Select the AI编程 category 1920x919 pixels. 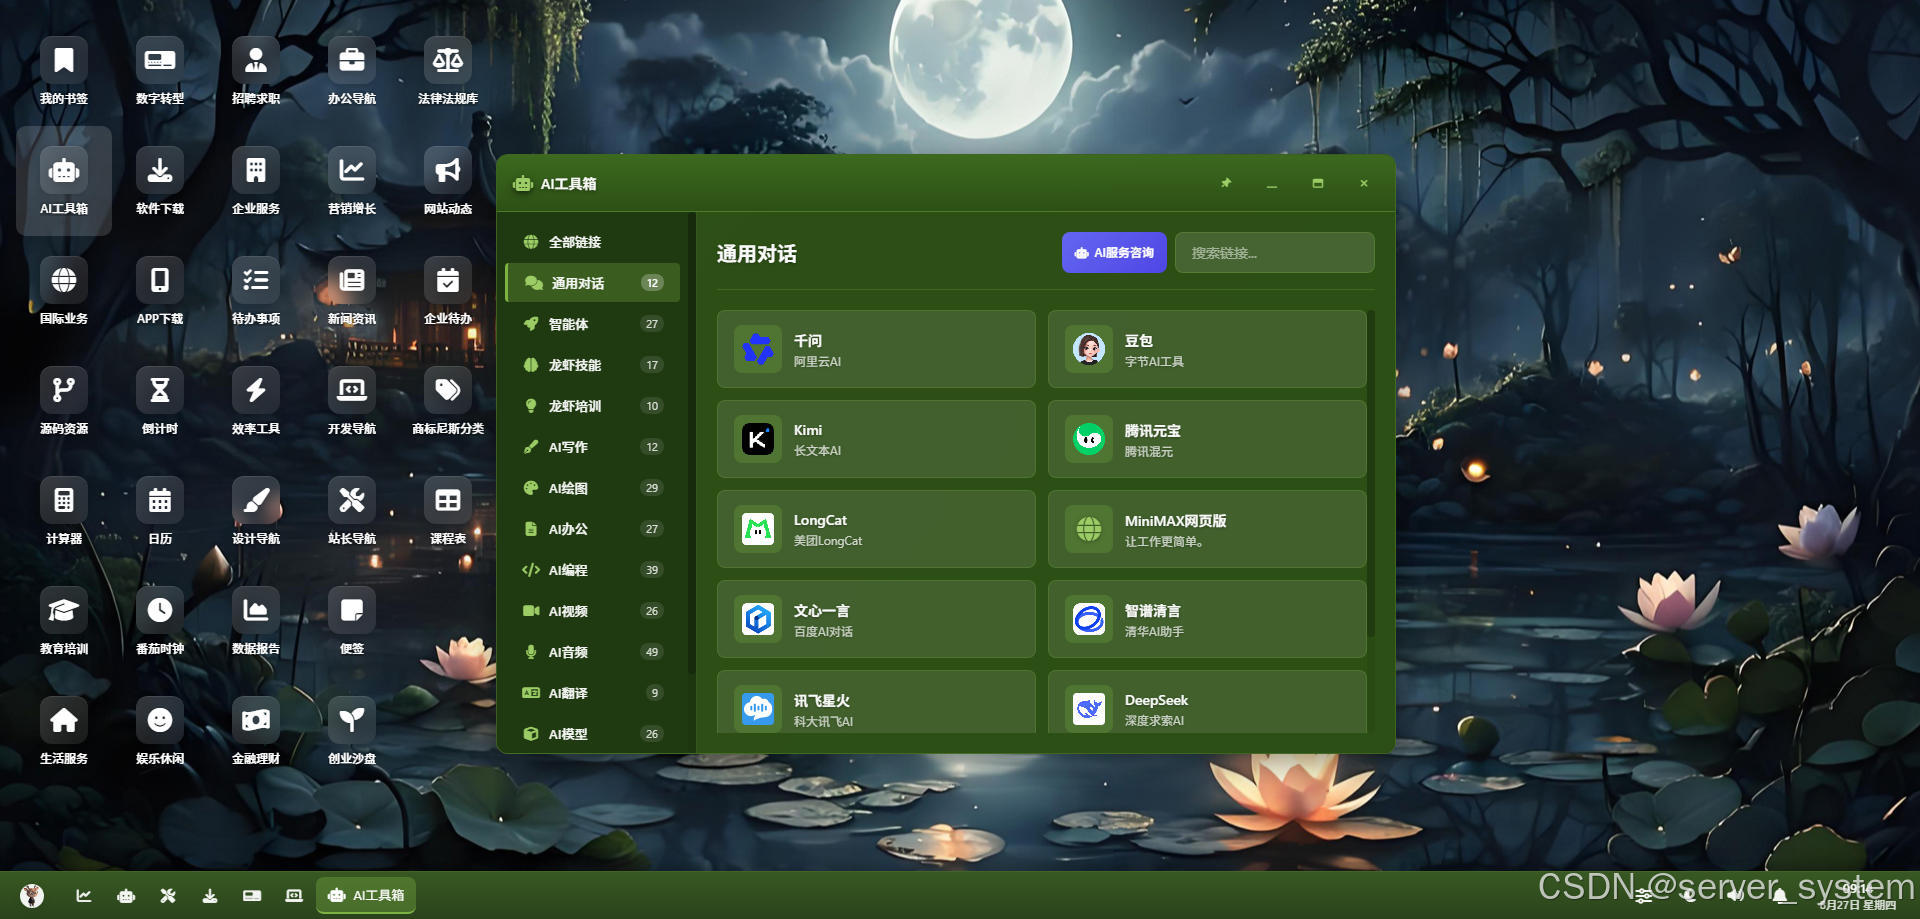(x=592, y=570)
